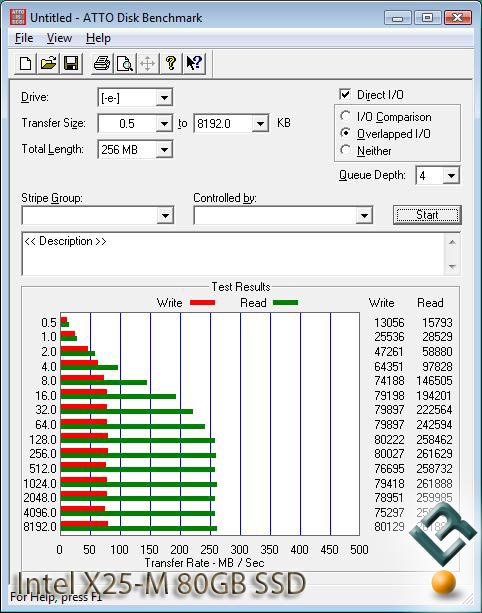This screenshot has width=482, height=613.
Task: Open a saved benchmark file icon
Action: [x=48, y=63]
